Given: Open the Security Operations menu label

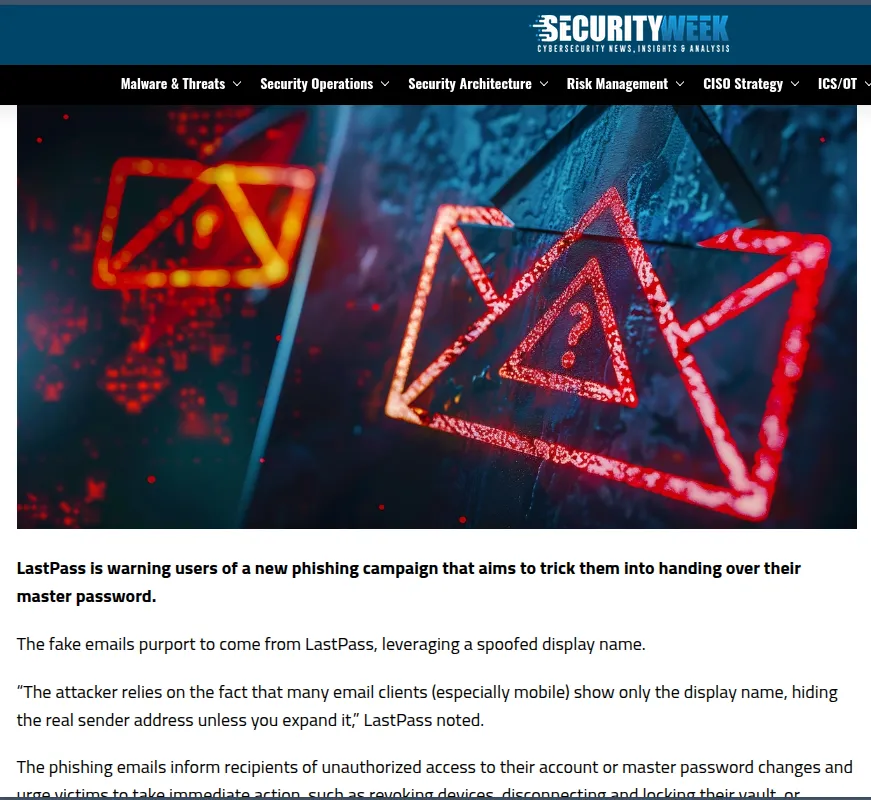Looking at the screenshot, I should point(317,84).
